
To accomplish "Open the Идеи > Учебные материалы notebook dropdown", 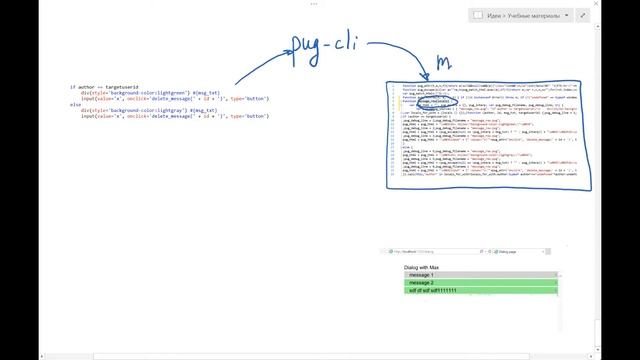I will coord(521,16).
